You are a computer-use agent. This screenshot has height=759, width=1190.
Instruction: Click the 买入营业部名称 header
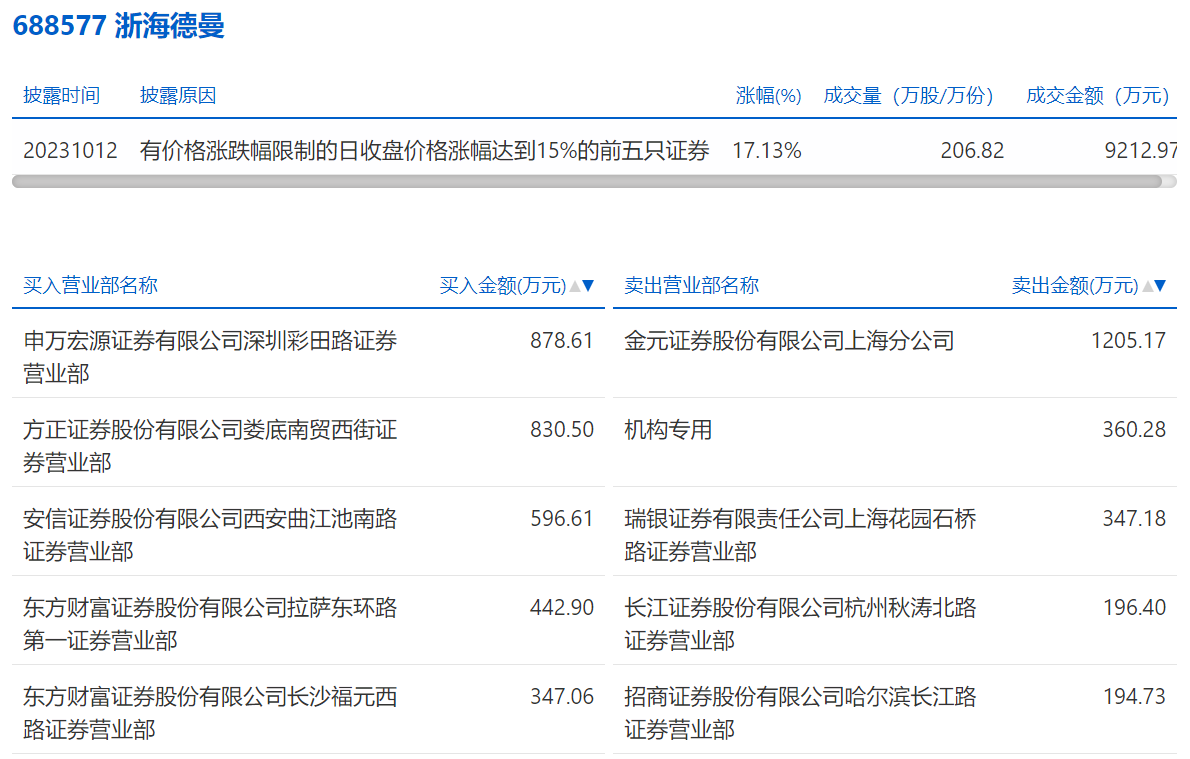(90, 285)
